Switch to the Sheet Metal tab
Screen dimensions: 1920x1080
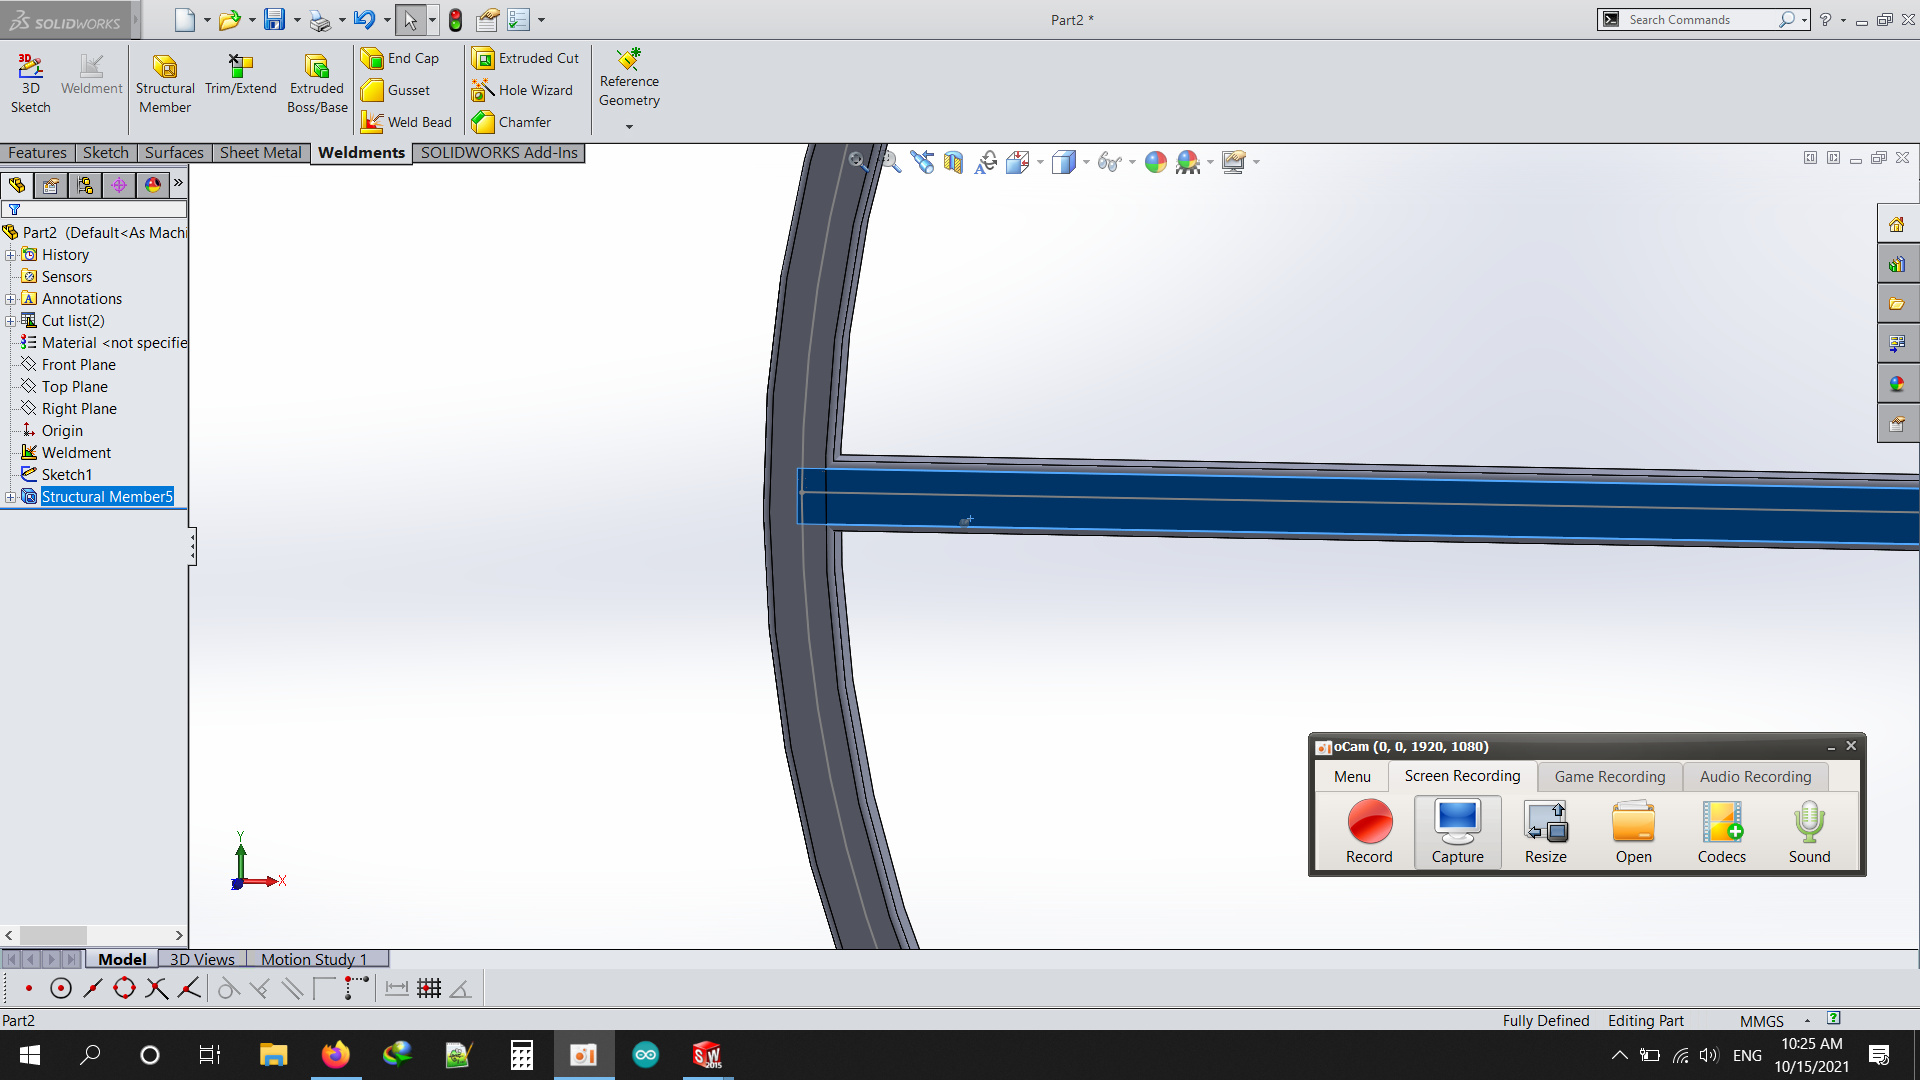[260, 153]
